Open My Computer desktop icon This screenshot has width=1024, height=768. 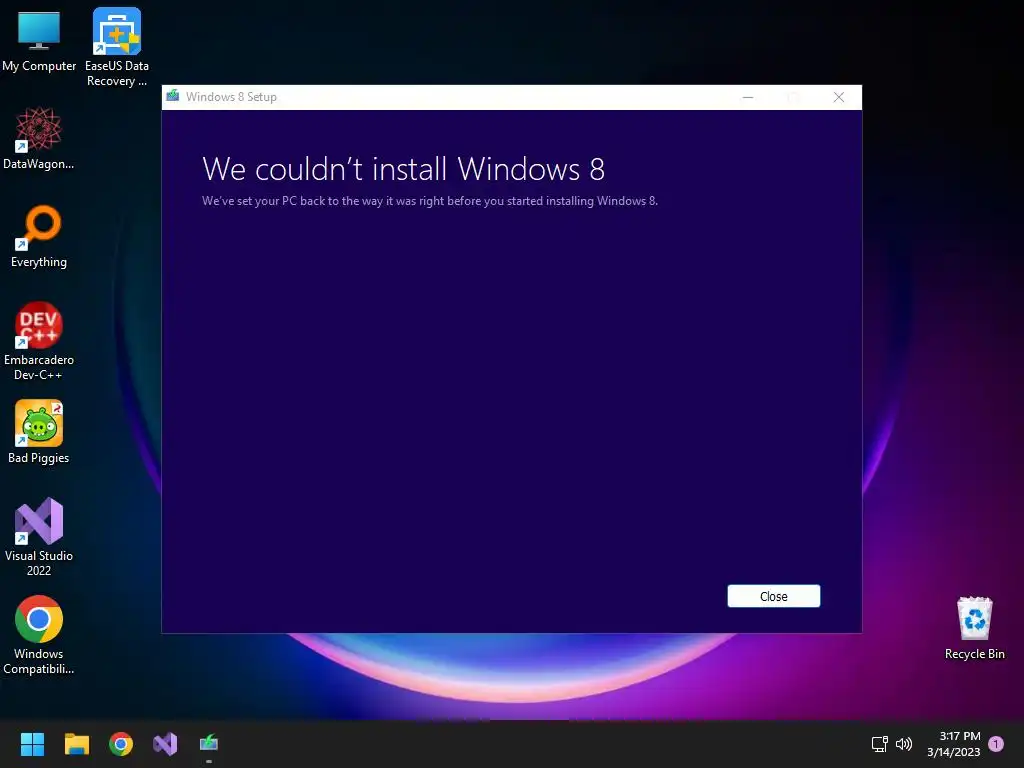(39, 40)
